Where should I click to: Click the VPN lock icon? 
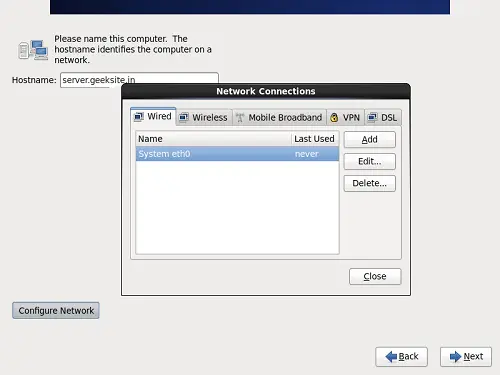coord(334,118)
